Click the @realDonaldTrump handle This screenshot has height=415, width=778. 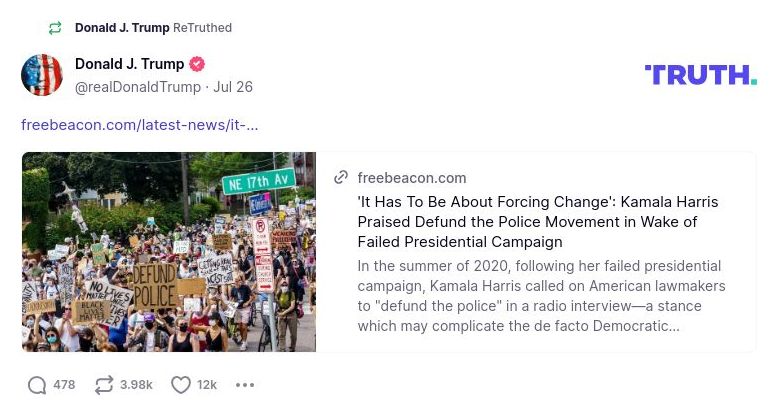pyautogui.click(x=137, y=87)
